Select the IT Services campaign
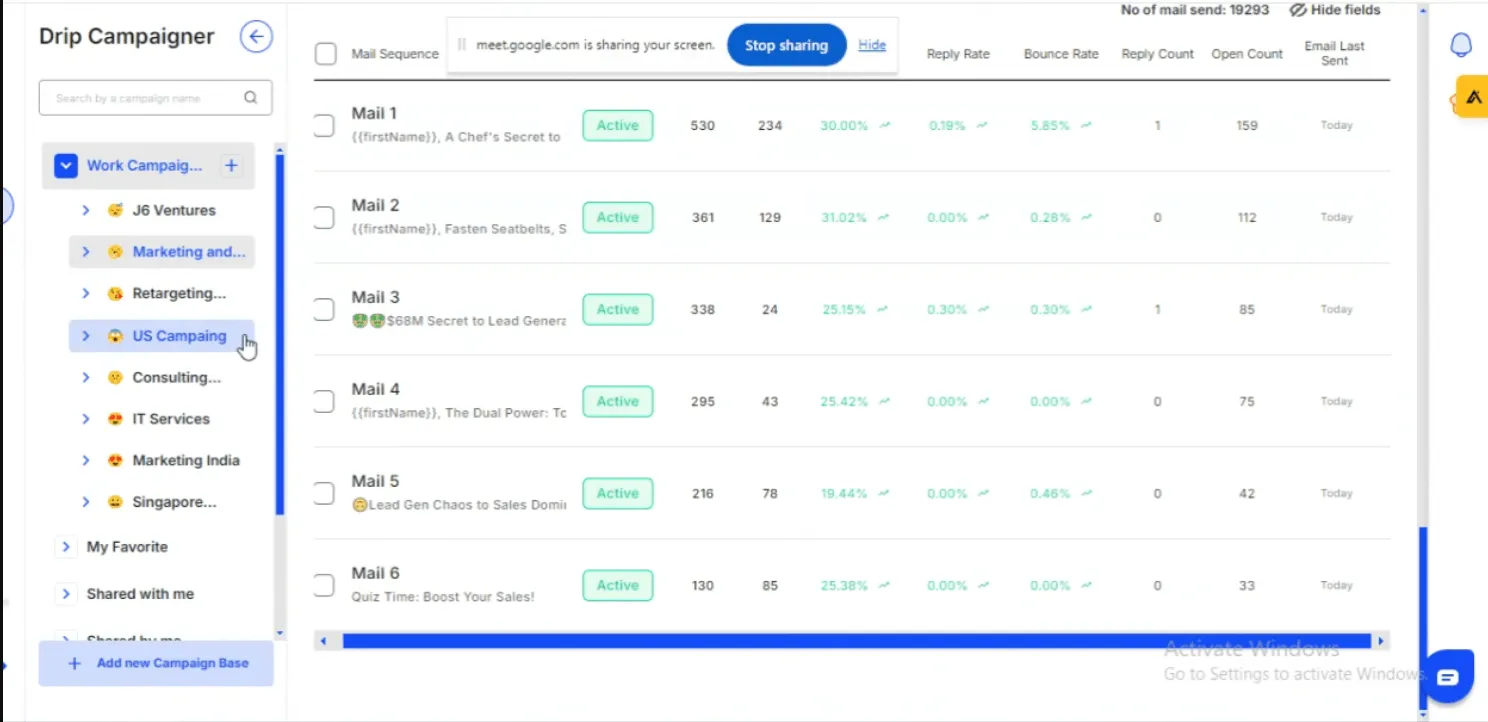 pos(170,418)
